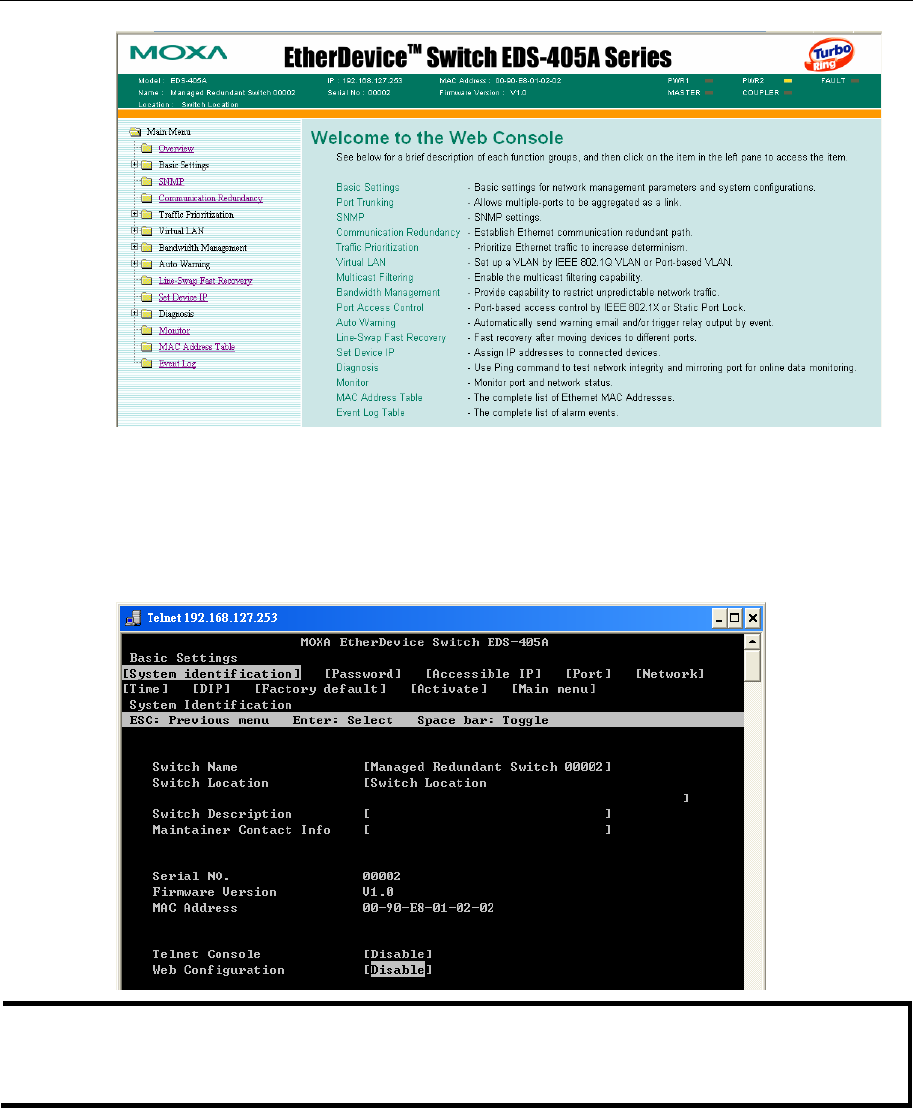913x1108 pixels.
Task: Click the Virtual LAN folder icon
Action: coord(146,231)
